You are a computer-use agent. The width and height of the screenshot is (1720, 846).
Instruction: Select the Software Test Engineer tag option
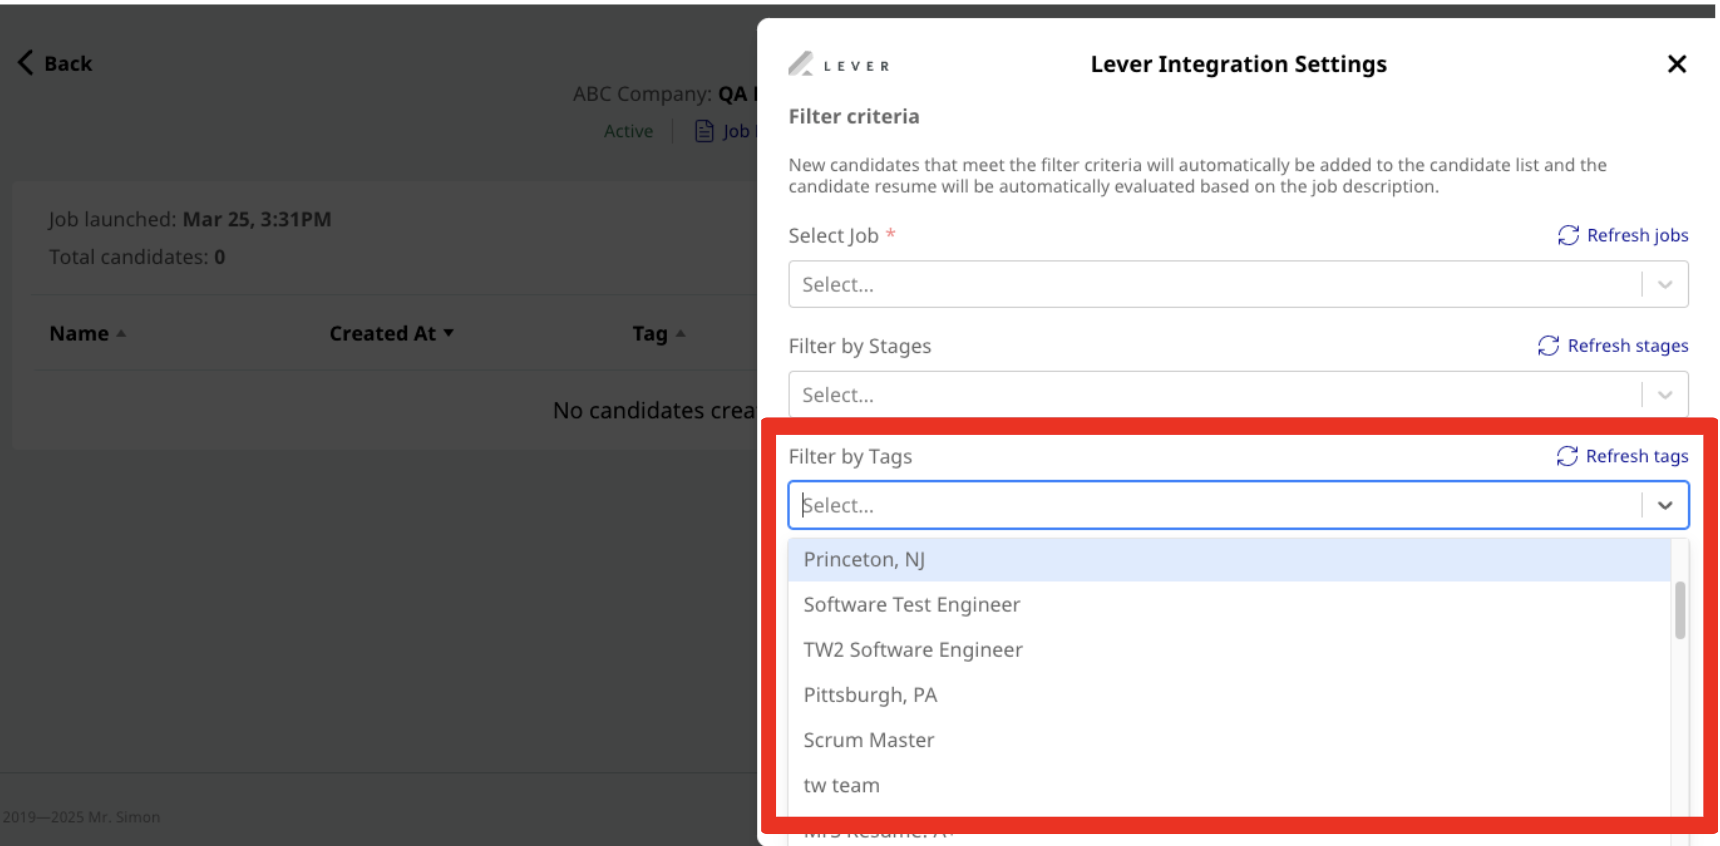pos(1229,604)
